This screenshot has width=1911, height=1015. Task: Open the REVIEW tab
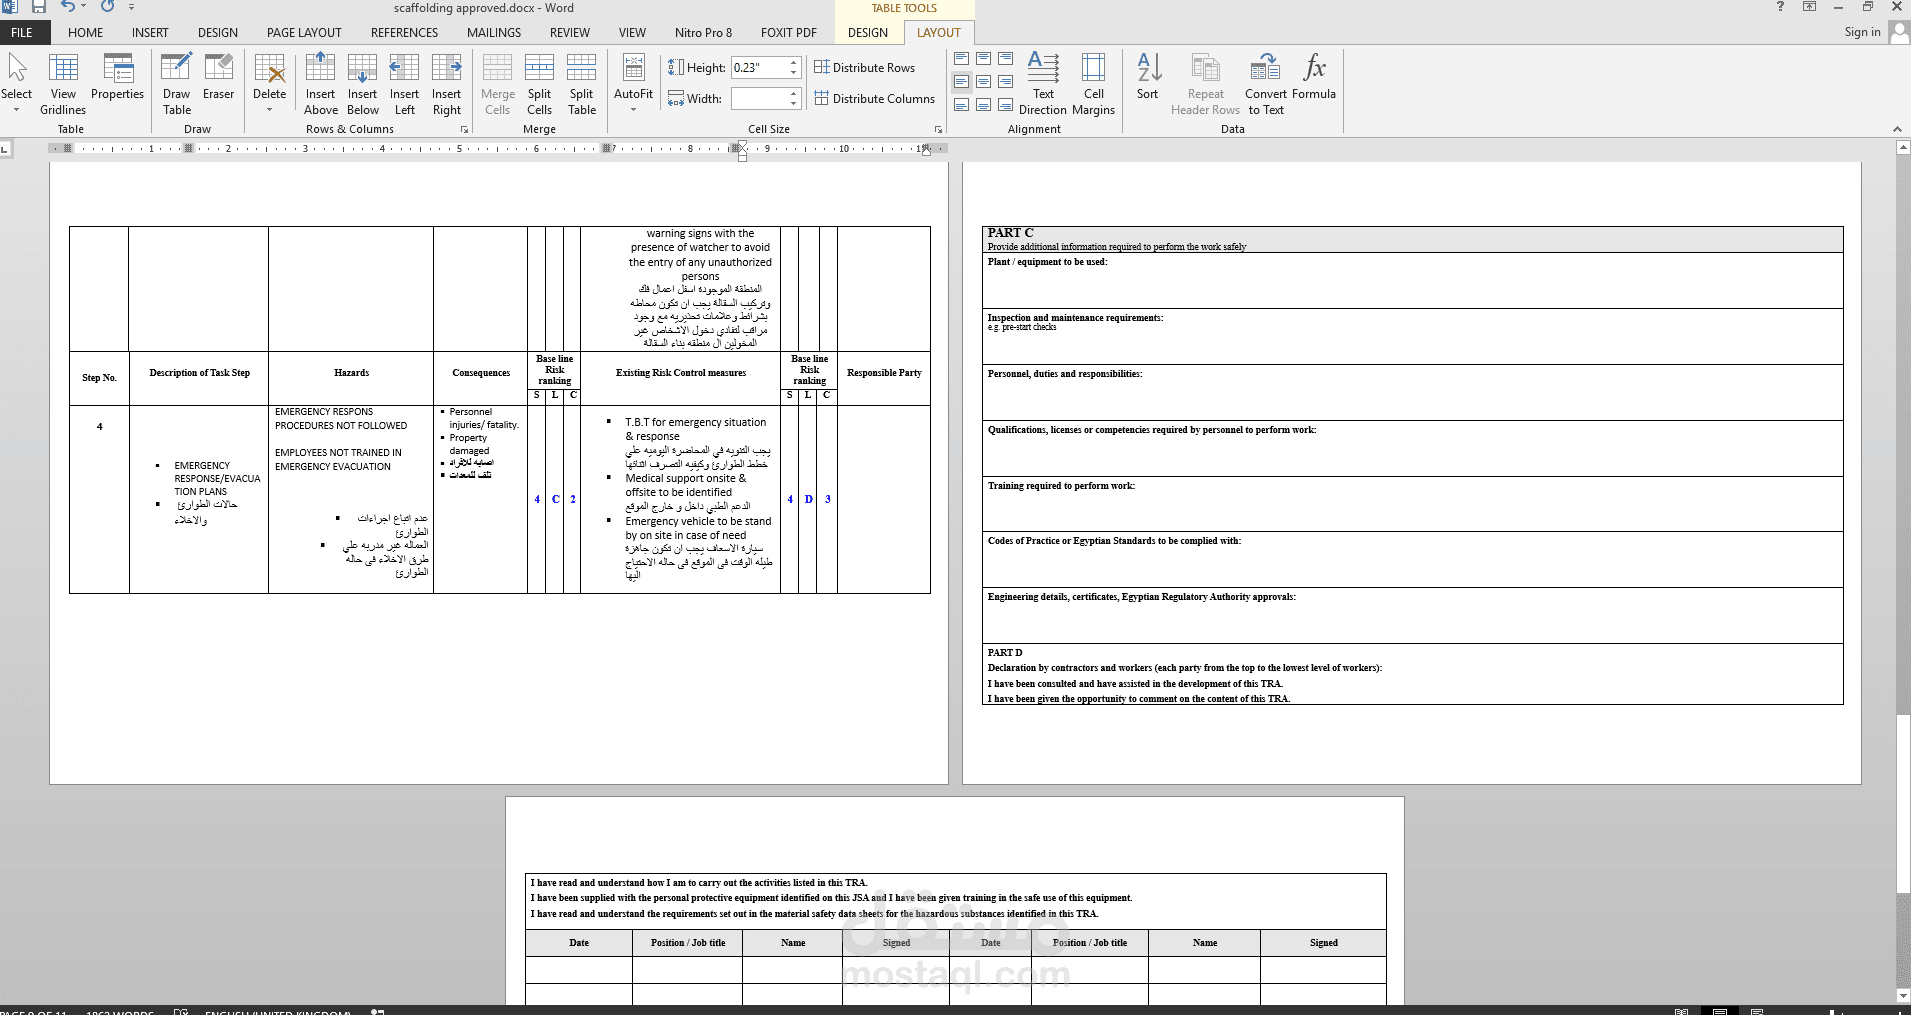(x=570, y=32)
